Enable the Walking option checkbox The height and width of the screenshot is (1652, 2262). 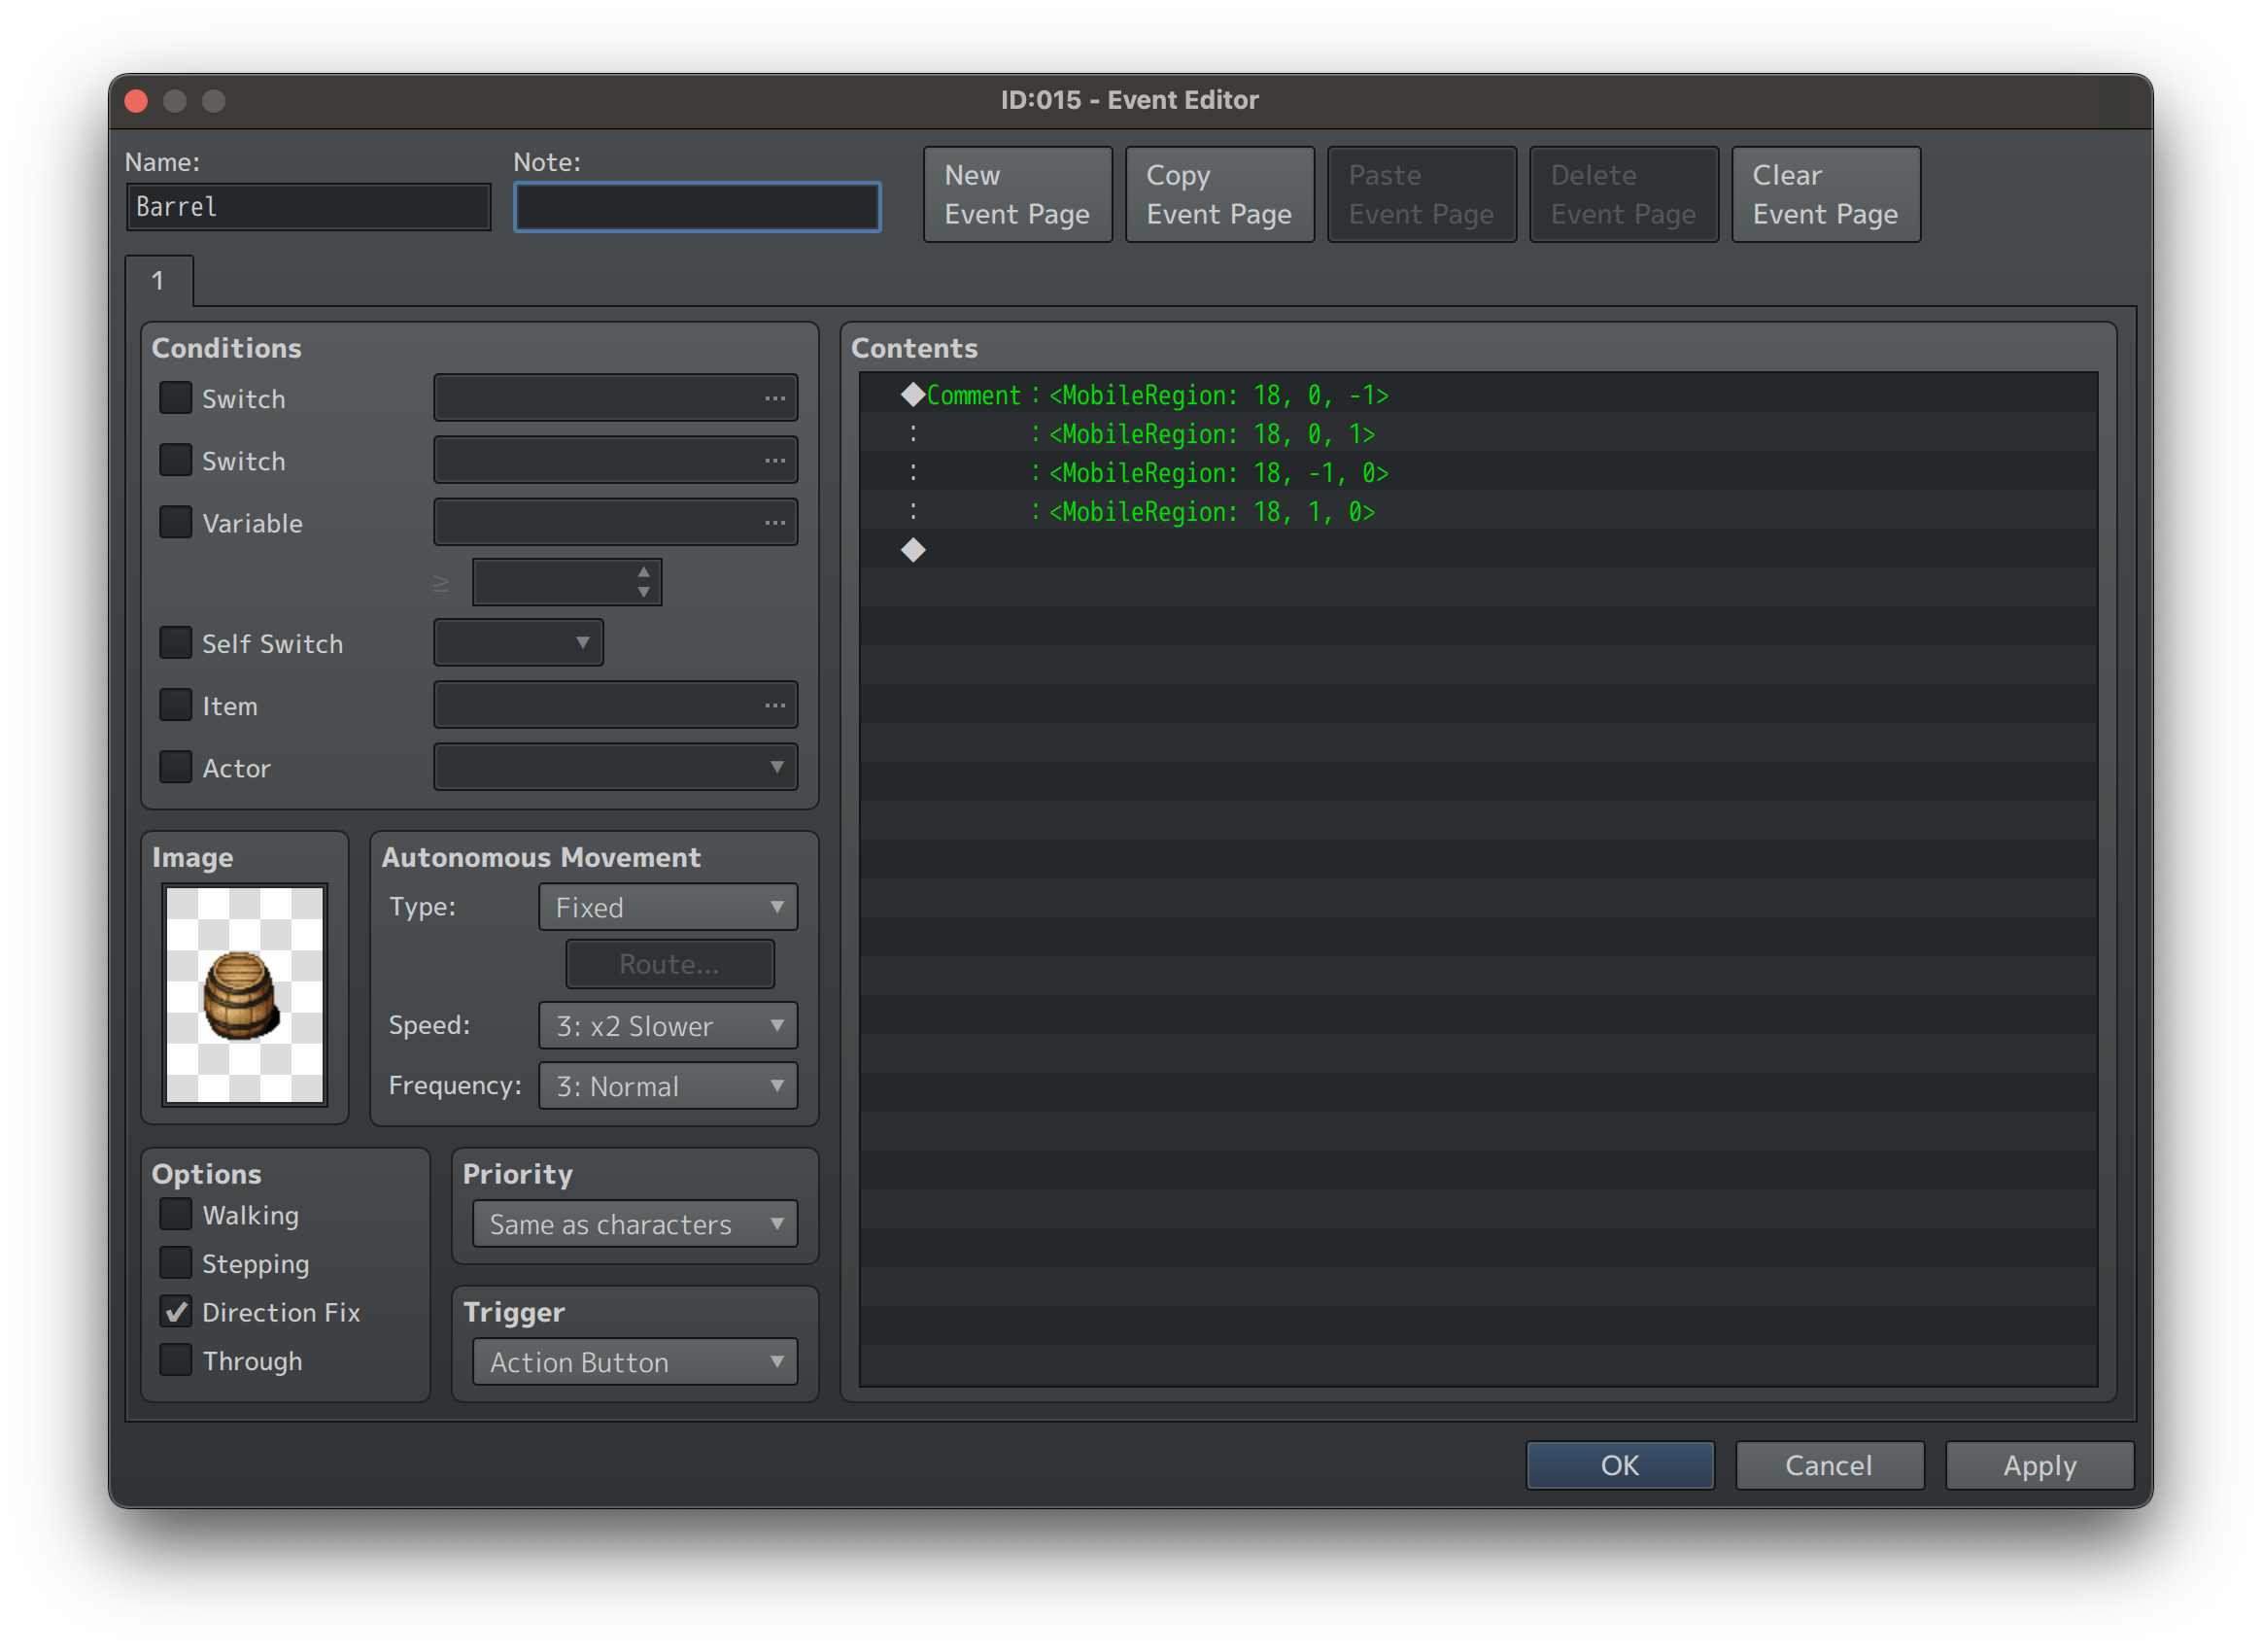(x=176, y=1214)
